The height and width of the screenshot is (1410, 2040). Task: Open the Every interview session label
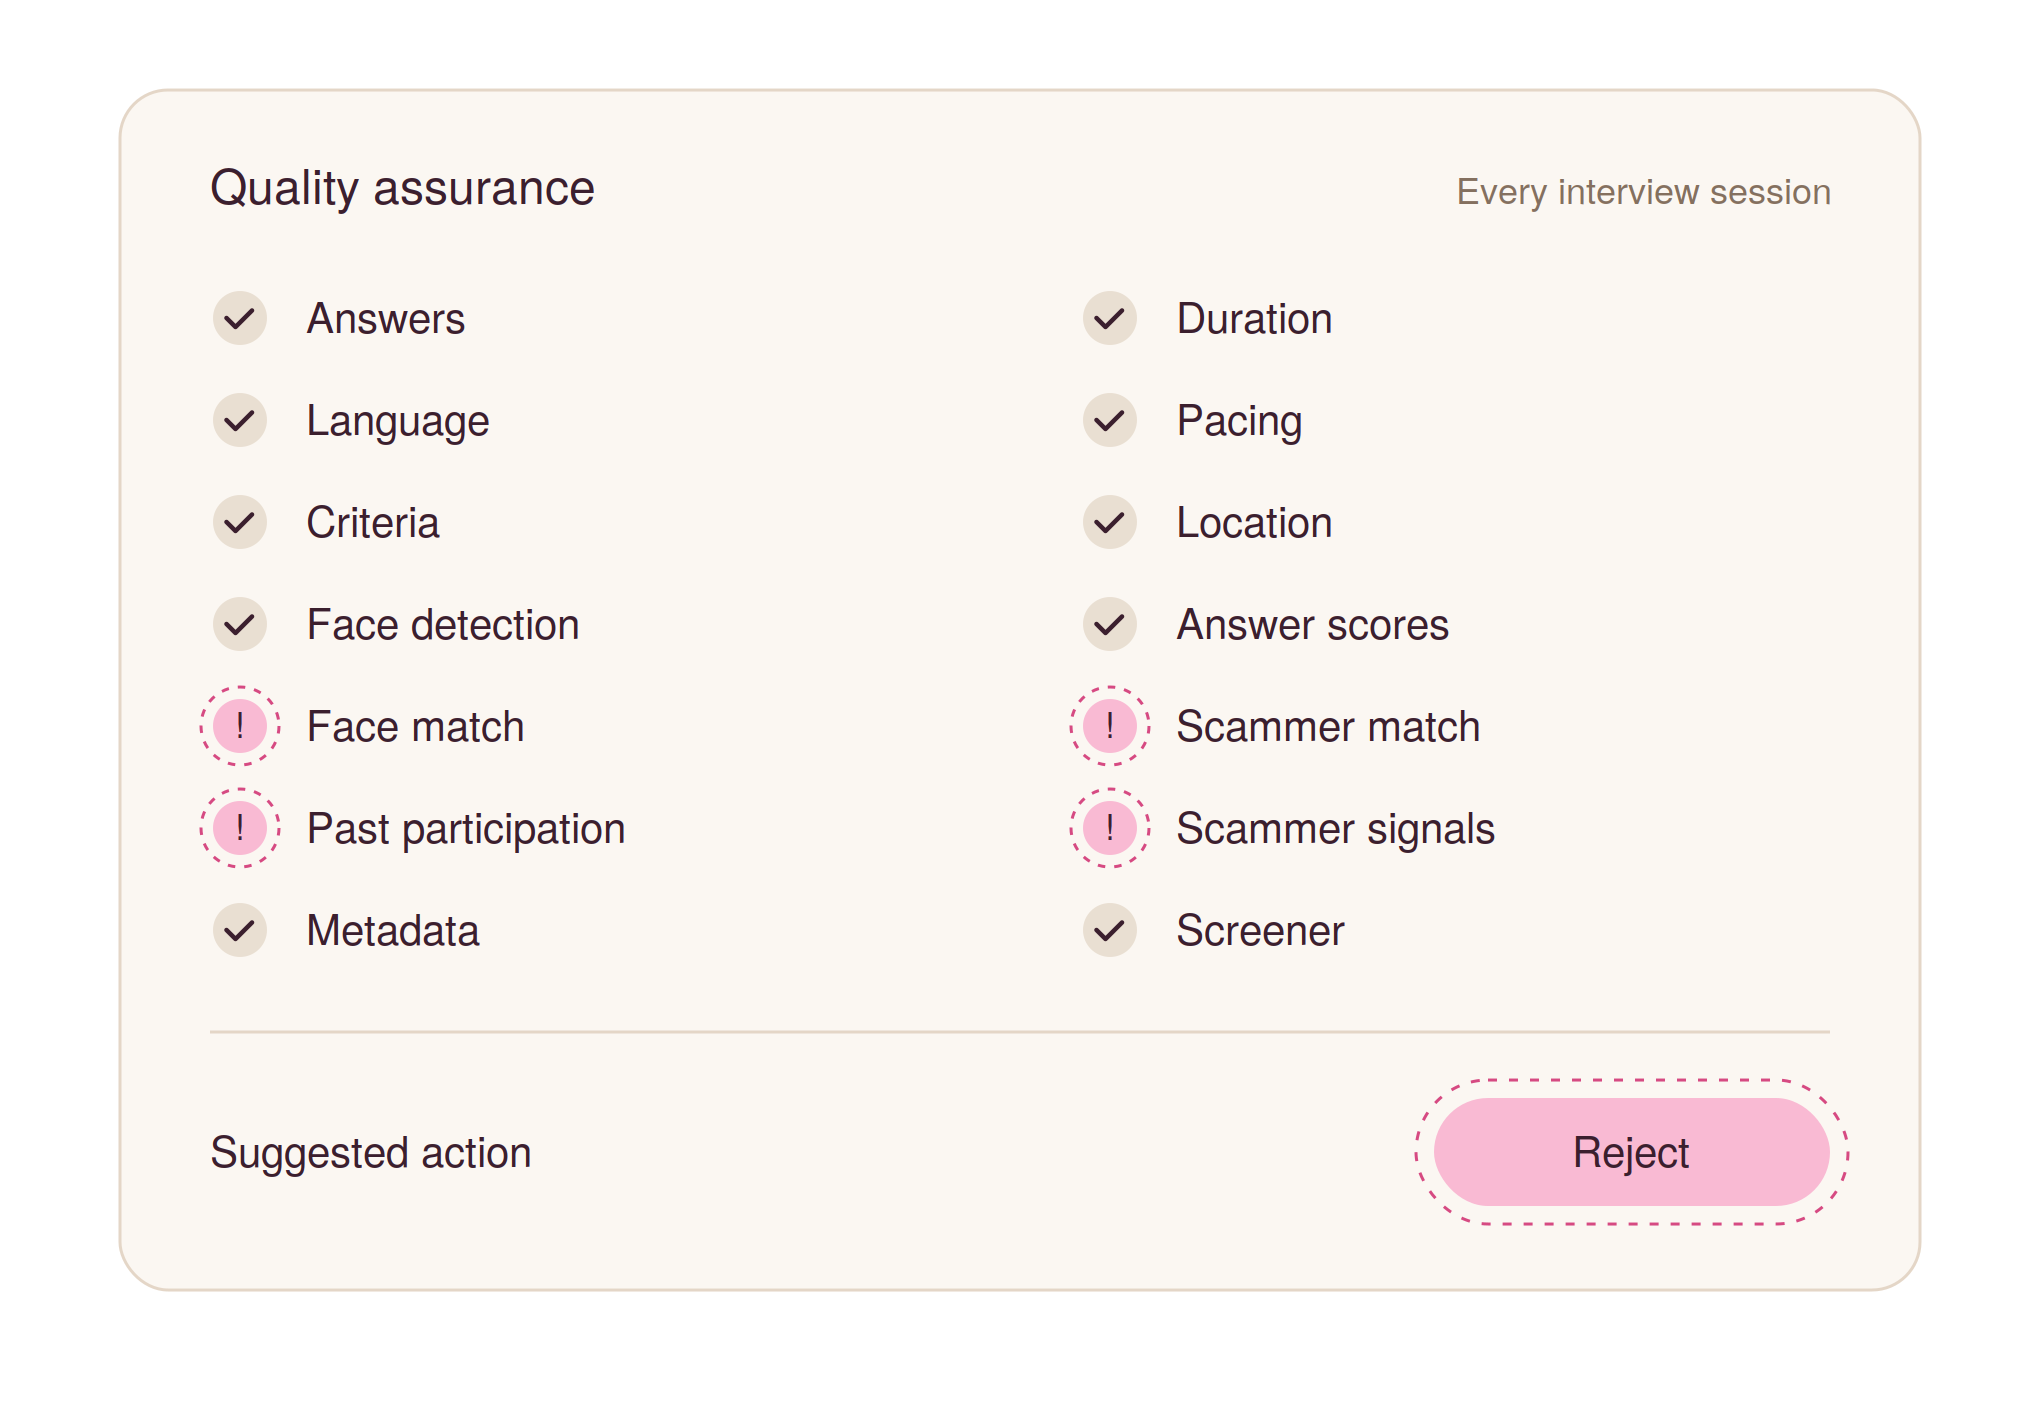(x=1643, y=192)
